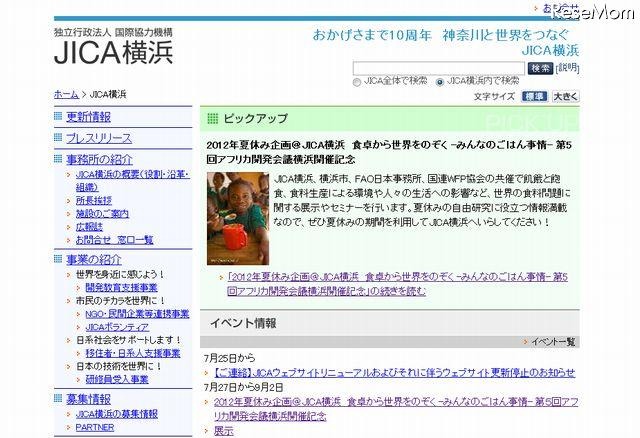Screen dimensions: 640x438
Task: Open JICA横浜の概要 link
Action: (133, 181)
